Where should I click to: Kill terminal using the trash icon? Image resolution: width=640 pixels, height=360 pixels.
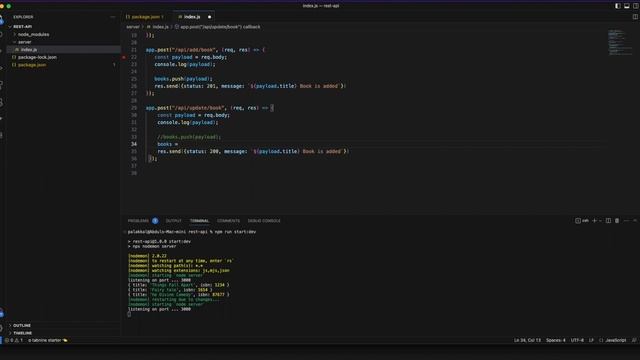coord(617,221)
